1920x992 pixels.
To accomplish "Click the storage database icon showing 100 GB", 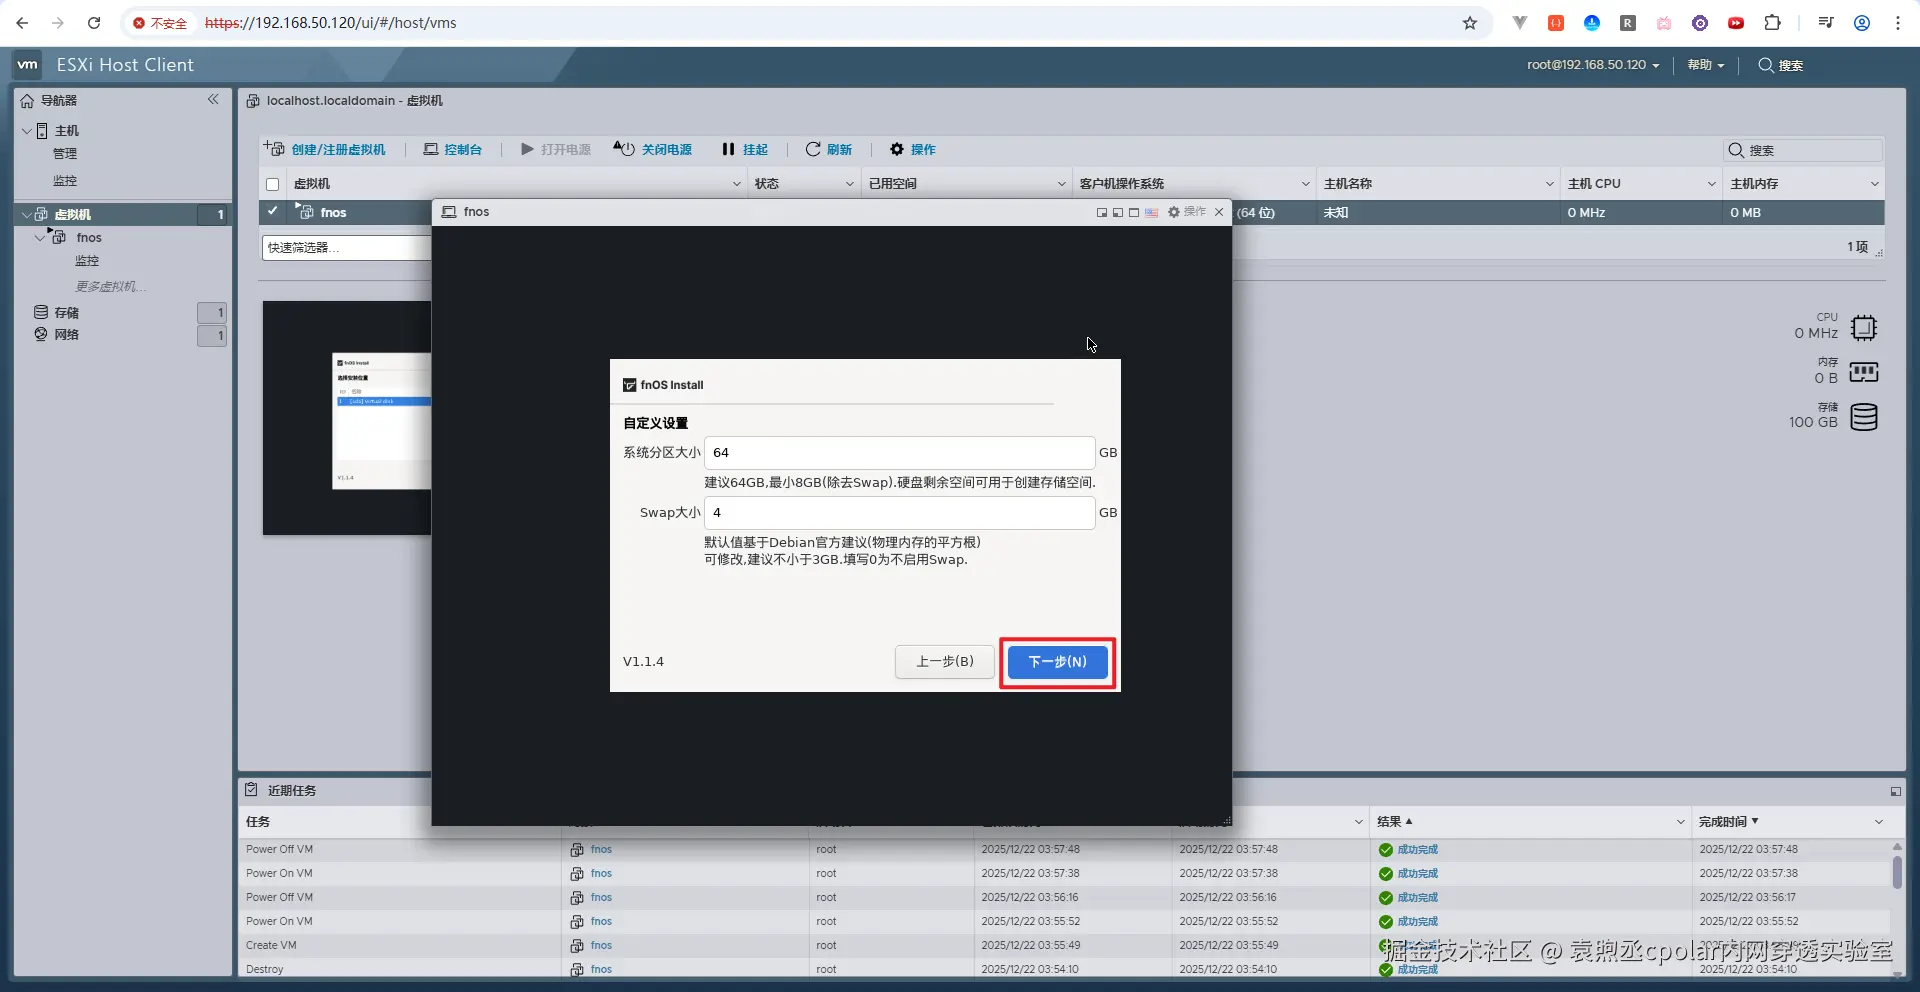I will coord(1864,417).
